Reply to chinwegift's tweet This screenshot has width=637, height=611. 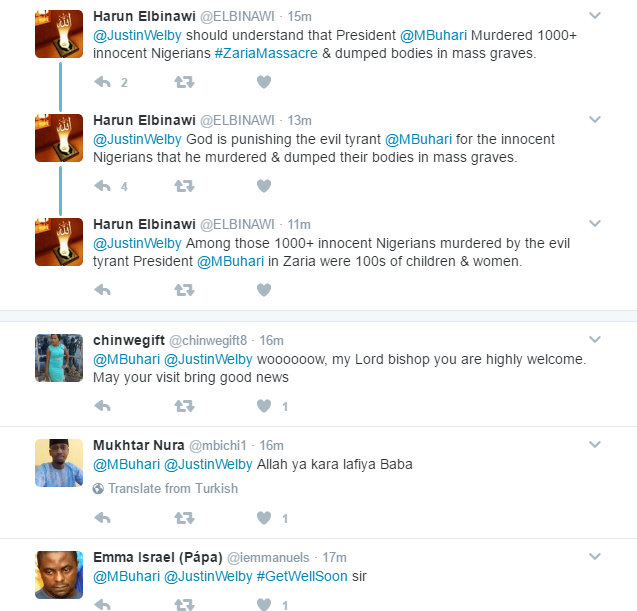coord(102,406)
